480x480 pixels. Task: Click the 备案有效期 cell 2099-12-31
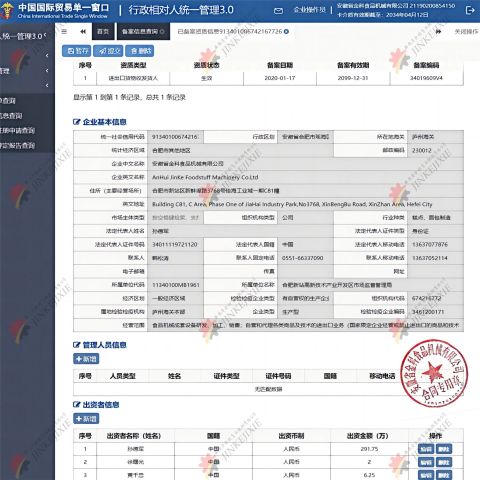pyautogui.click(x=353, y=78)
